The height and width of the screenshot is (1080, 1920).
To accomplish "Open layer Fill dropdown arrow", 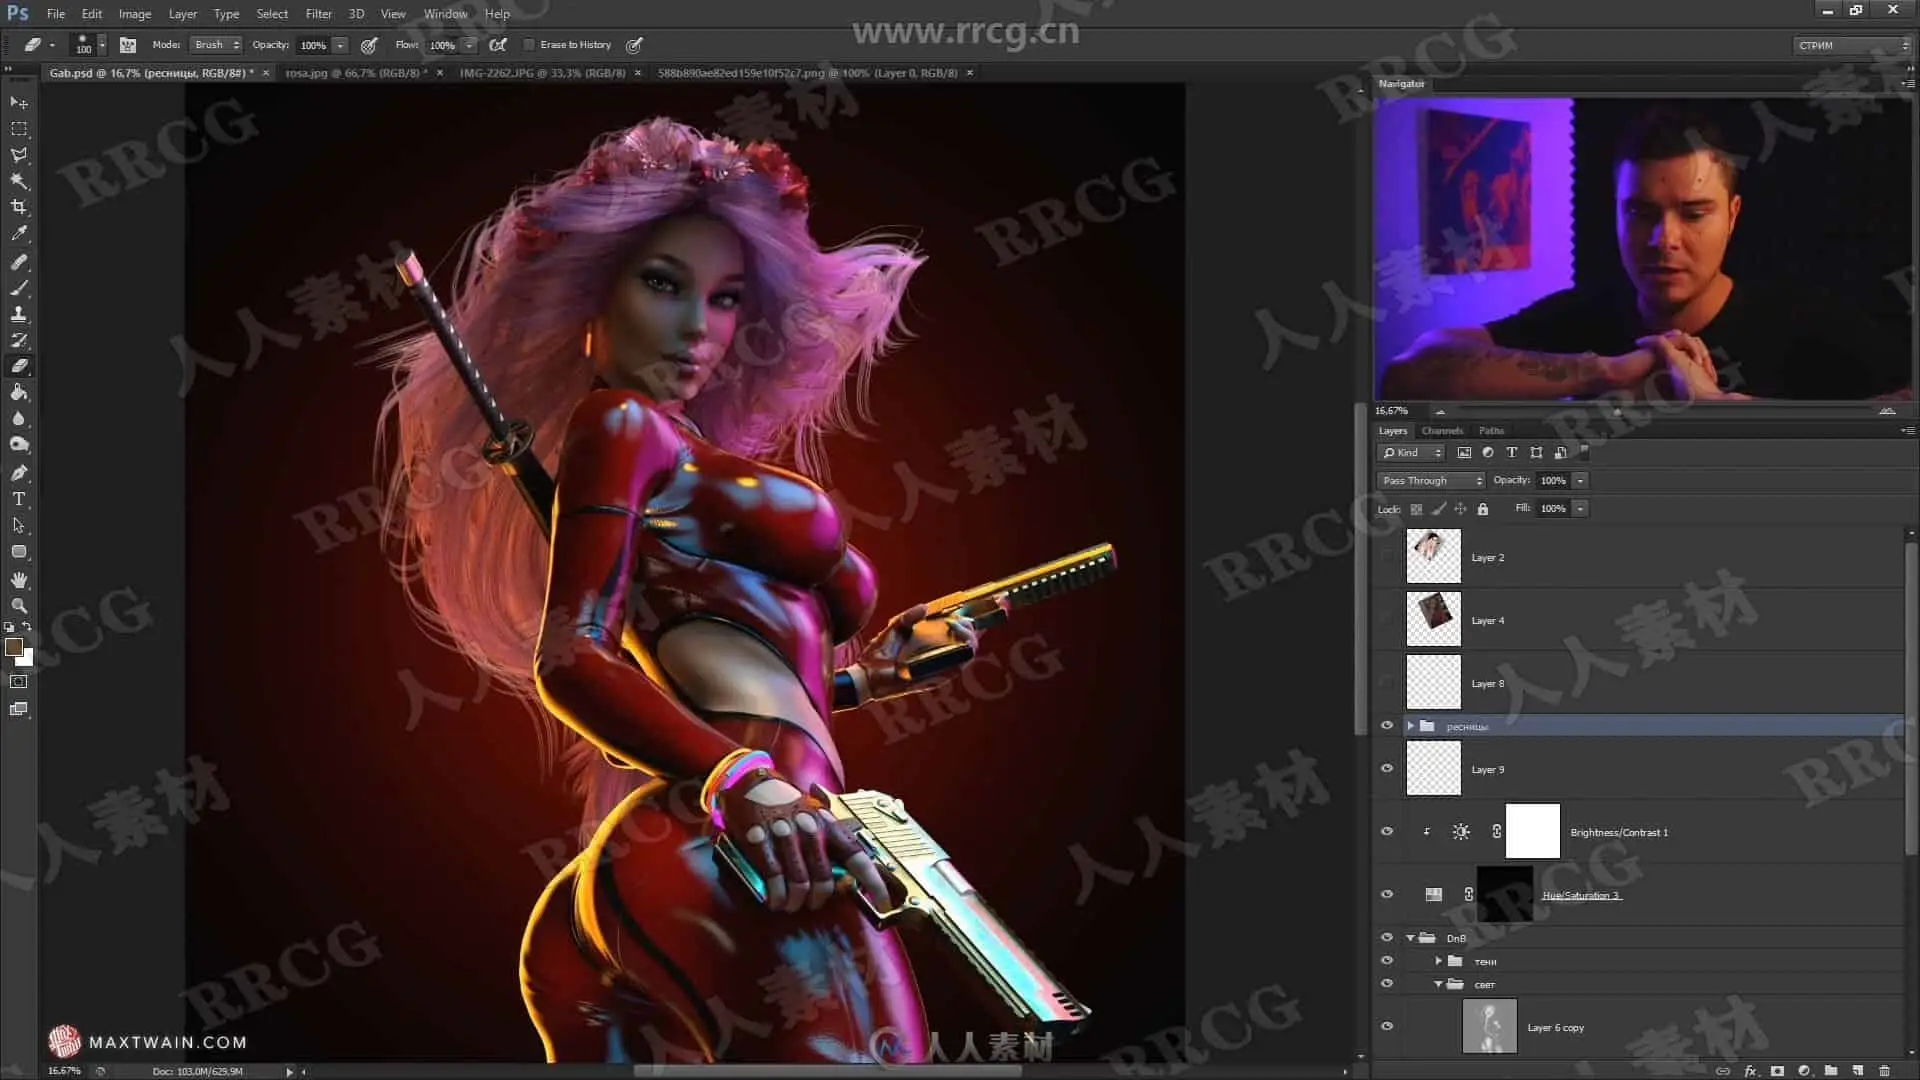I will [x=1580, y=509].
